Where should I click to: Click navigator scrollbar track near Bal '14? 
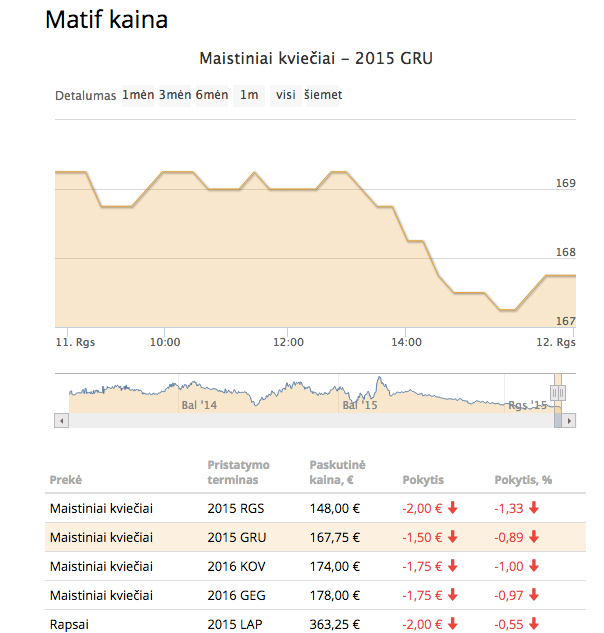[x=199, y=421]
